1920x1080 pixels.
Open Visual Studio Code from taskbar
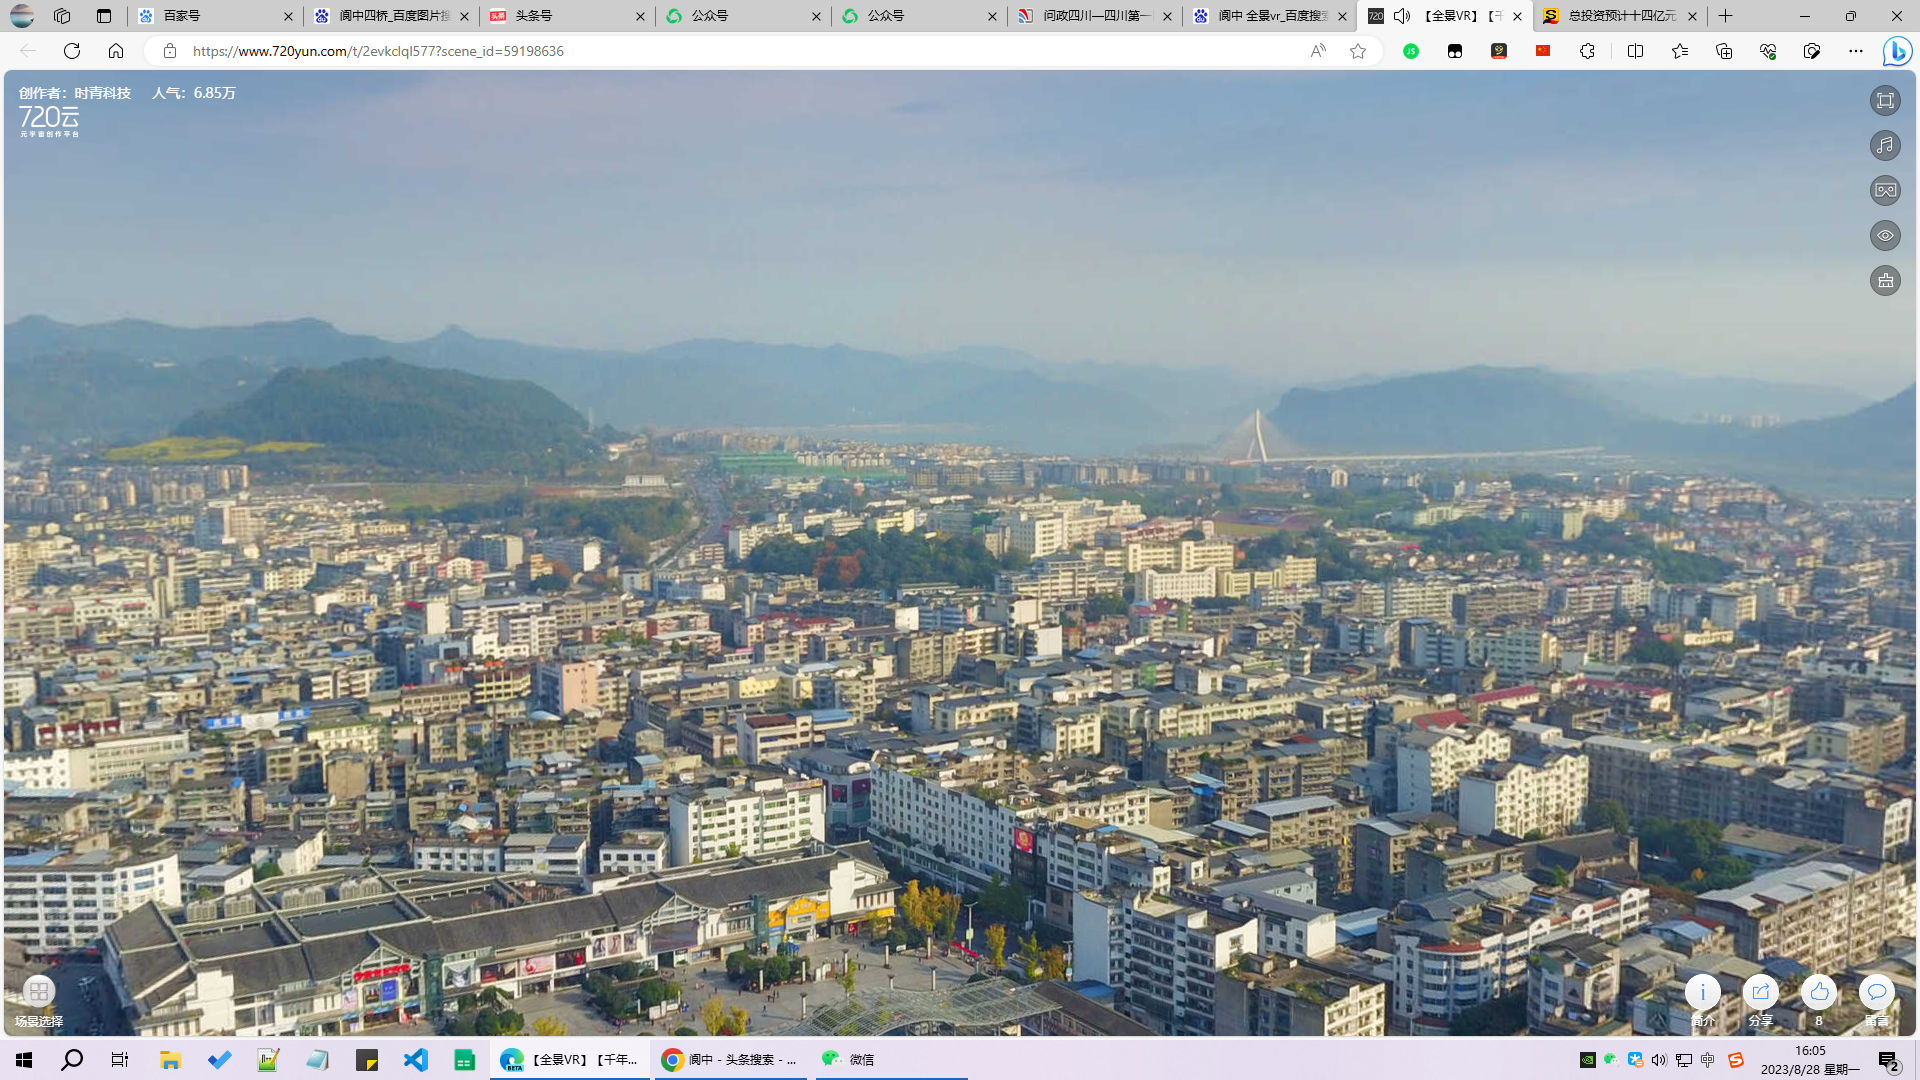point(416,1060)
